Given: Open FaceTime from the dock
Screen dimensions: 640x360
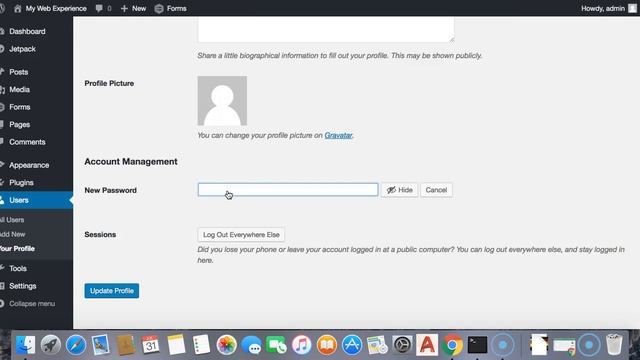Looking at the screenshot, I should tap(277, 345).
